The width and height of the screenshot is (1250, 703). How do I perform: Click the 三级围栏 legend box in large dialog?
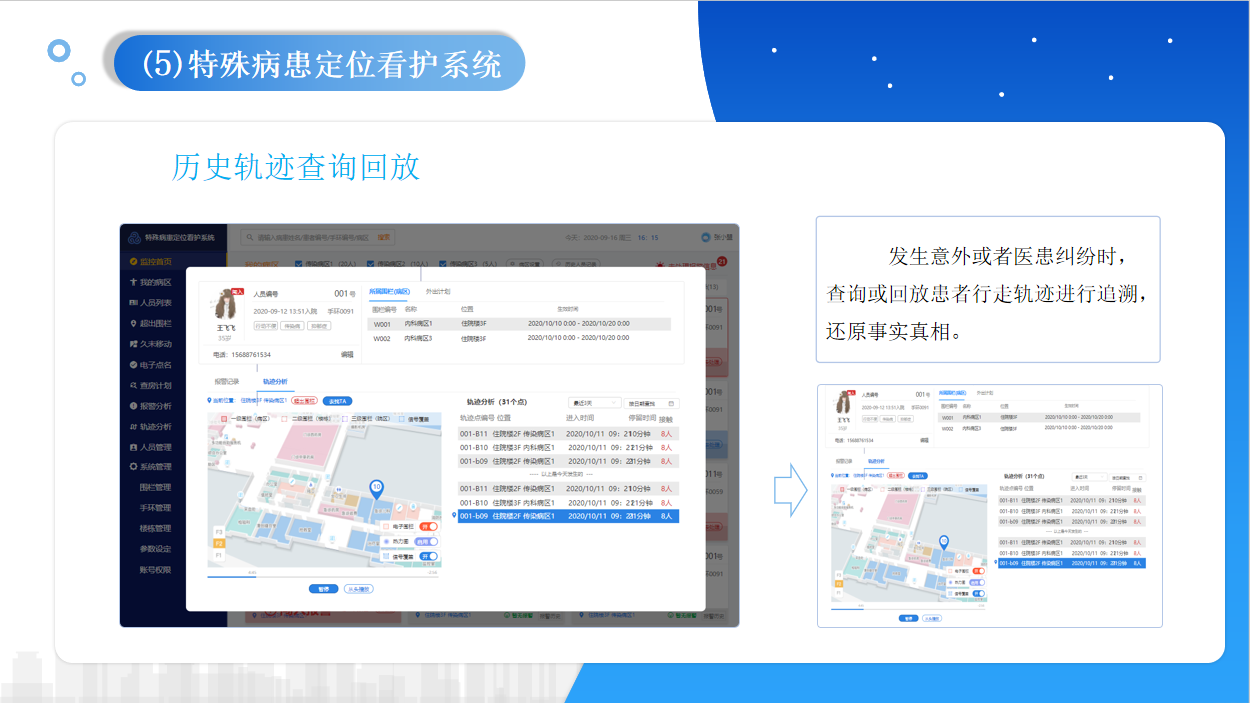pos(344,419)
